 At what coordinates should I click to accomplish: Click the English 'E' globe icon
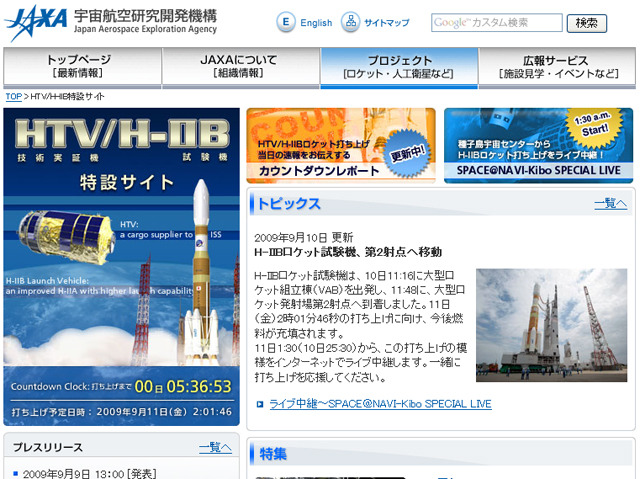(x=286, y=22)
